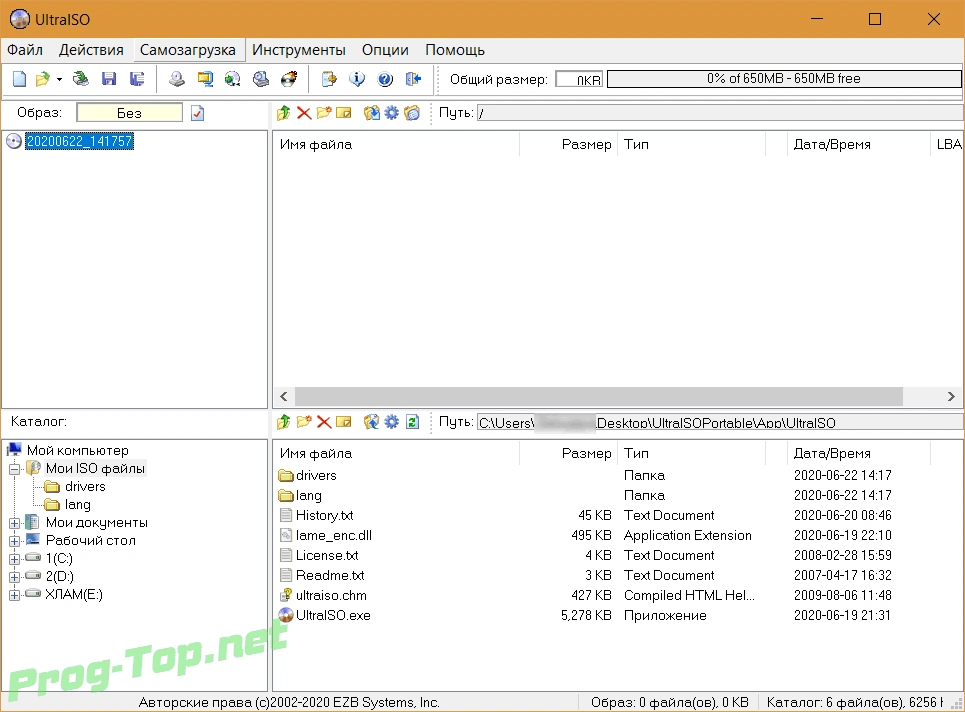Screen dimensions: 965x712
Task: Select the ultraiso.chm file row
Action: point(618,596)
